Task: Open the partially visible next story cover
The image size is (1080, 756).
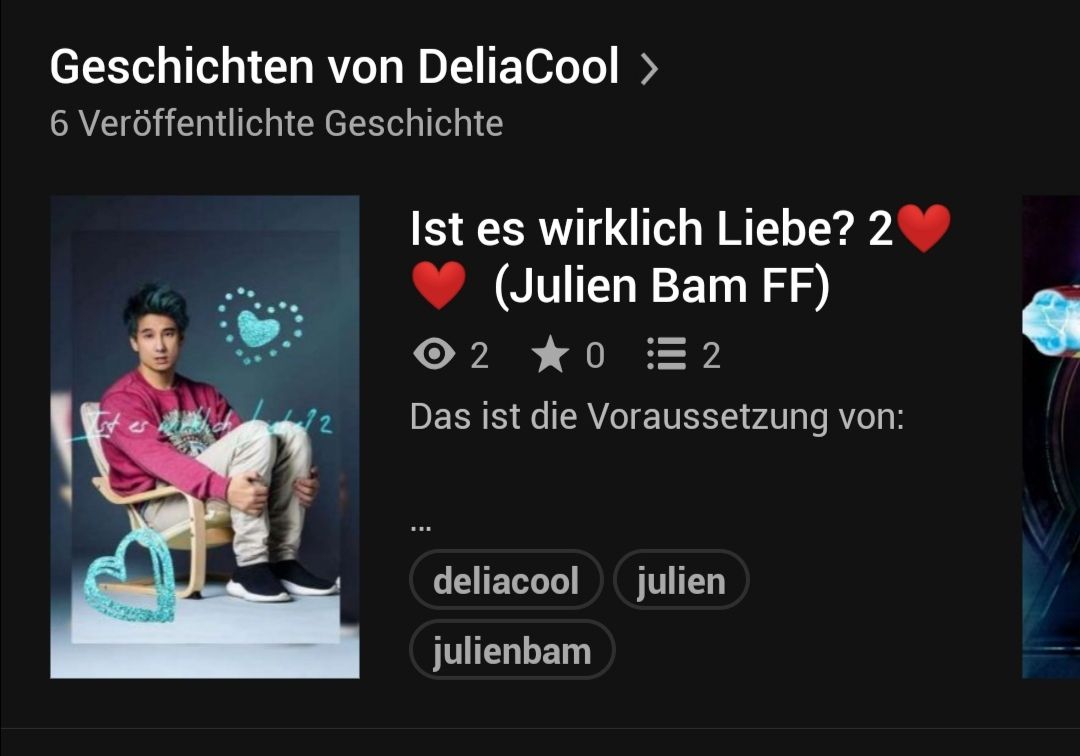Action: [x=1051, y=437]
